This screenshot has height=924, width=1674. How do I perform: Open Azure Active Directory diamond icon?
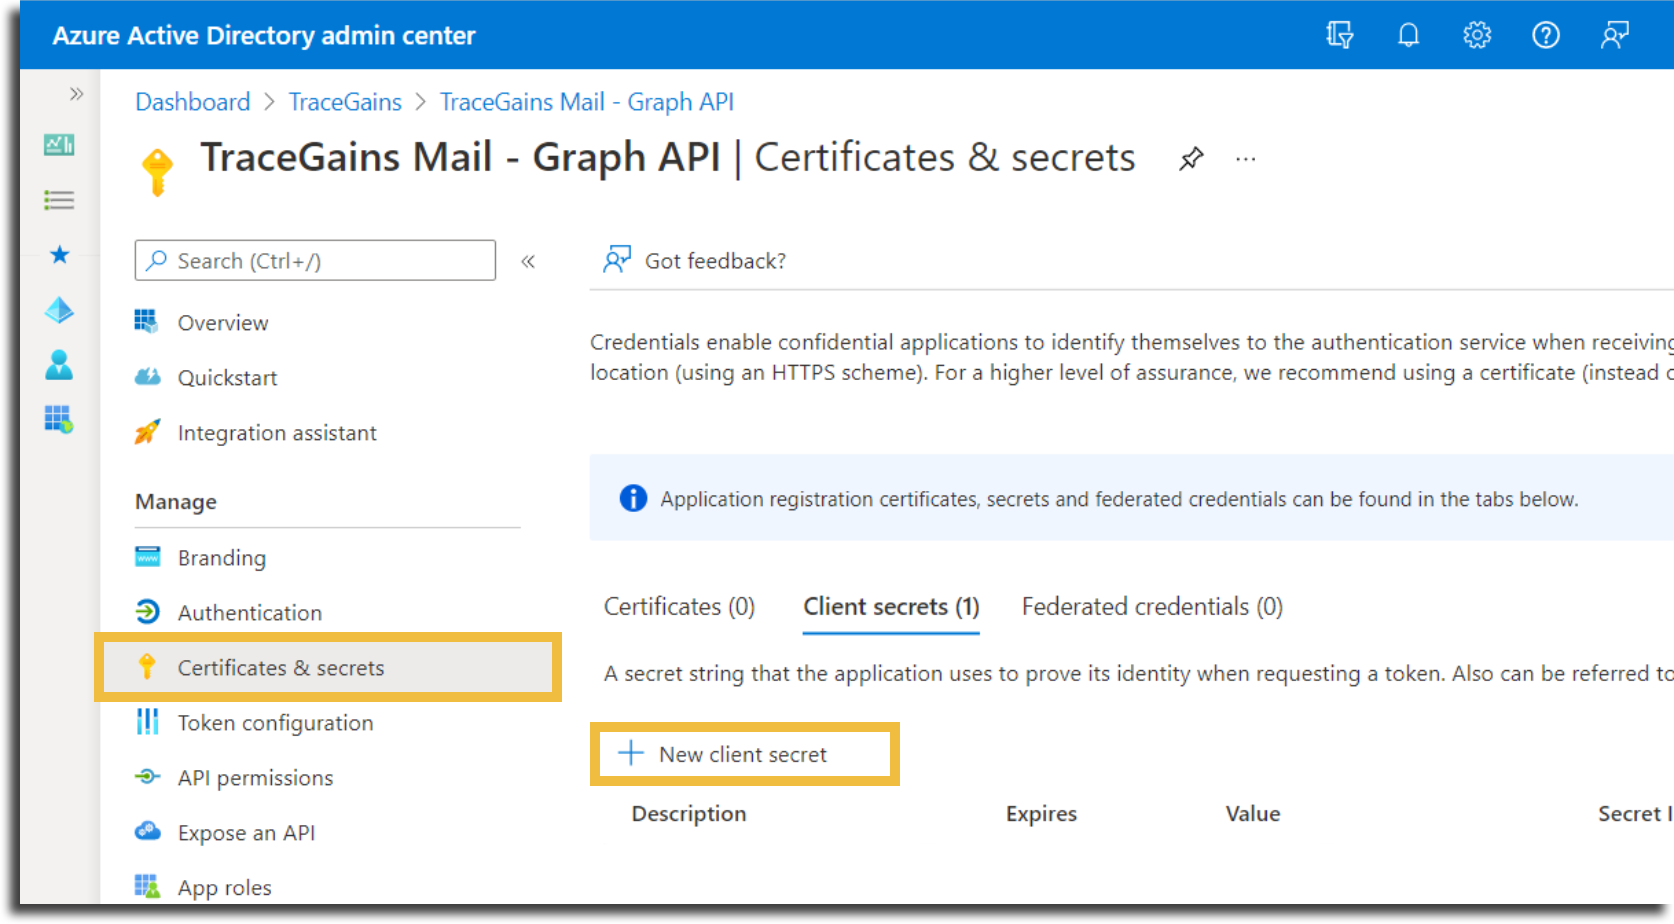59,310
